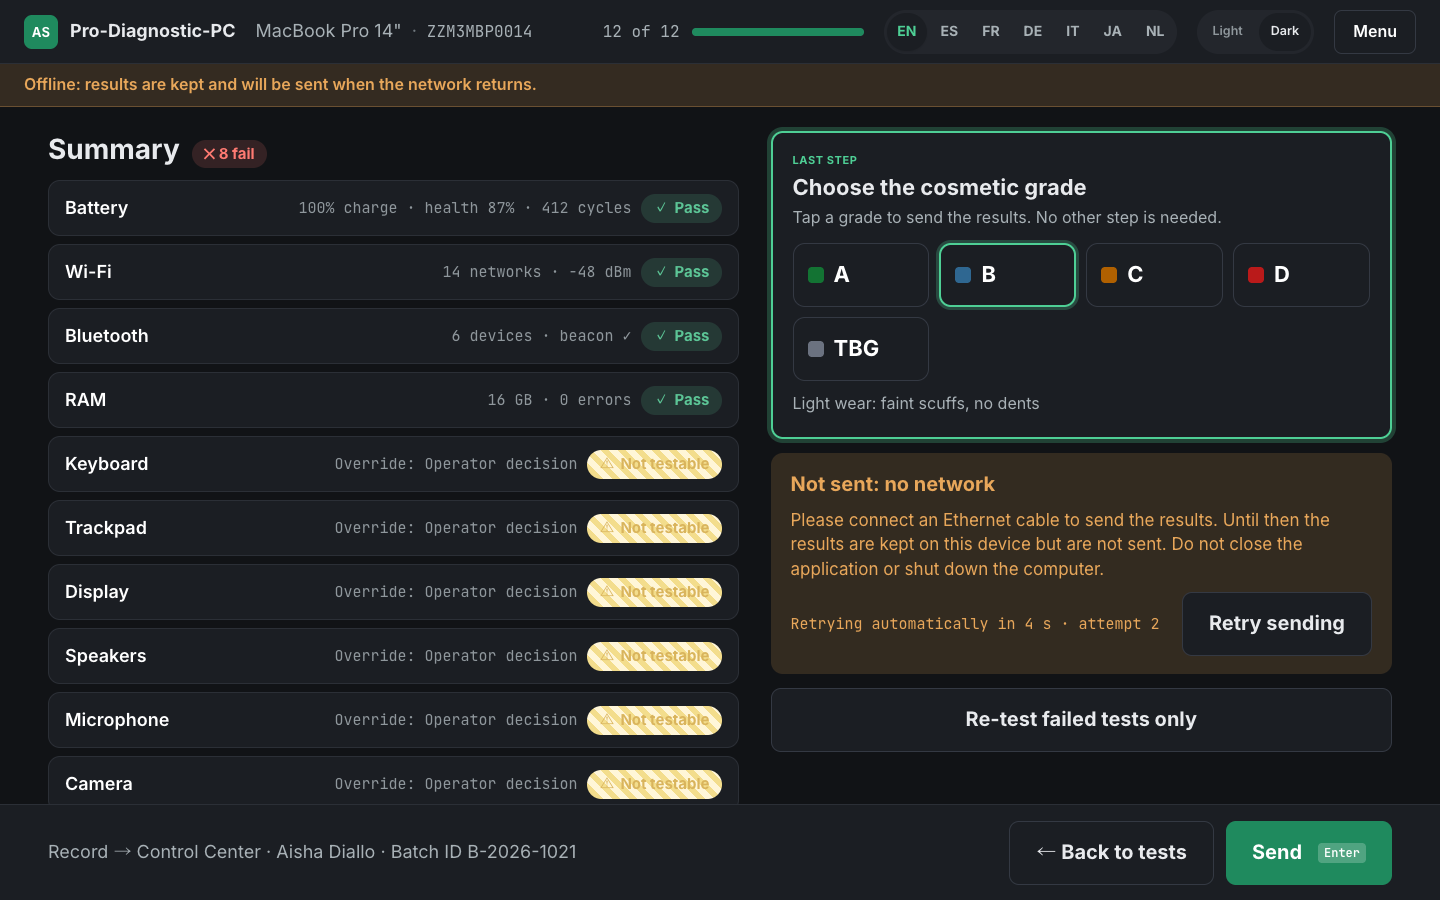Switch language to ES
The width and height of the screenshot is (1440, 900).
pos(949,31)
